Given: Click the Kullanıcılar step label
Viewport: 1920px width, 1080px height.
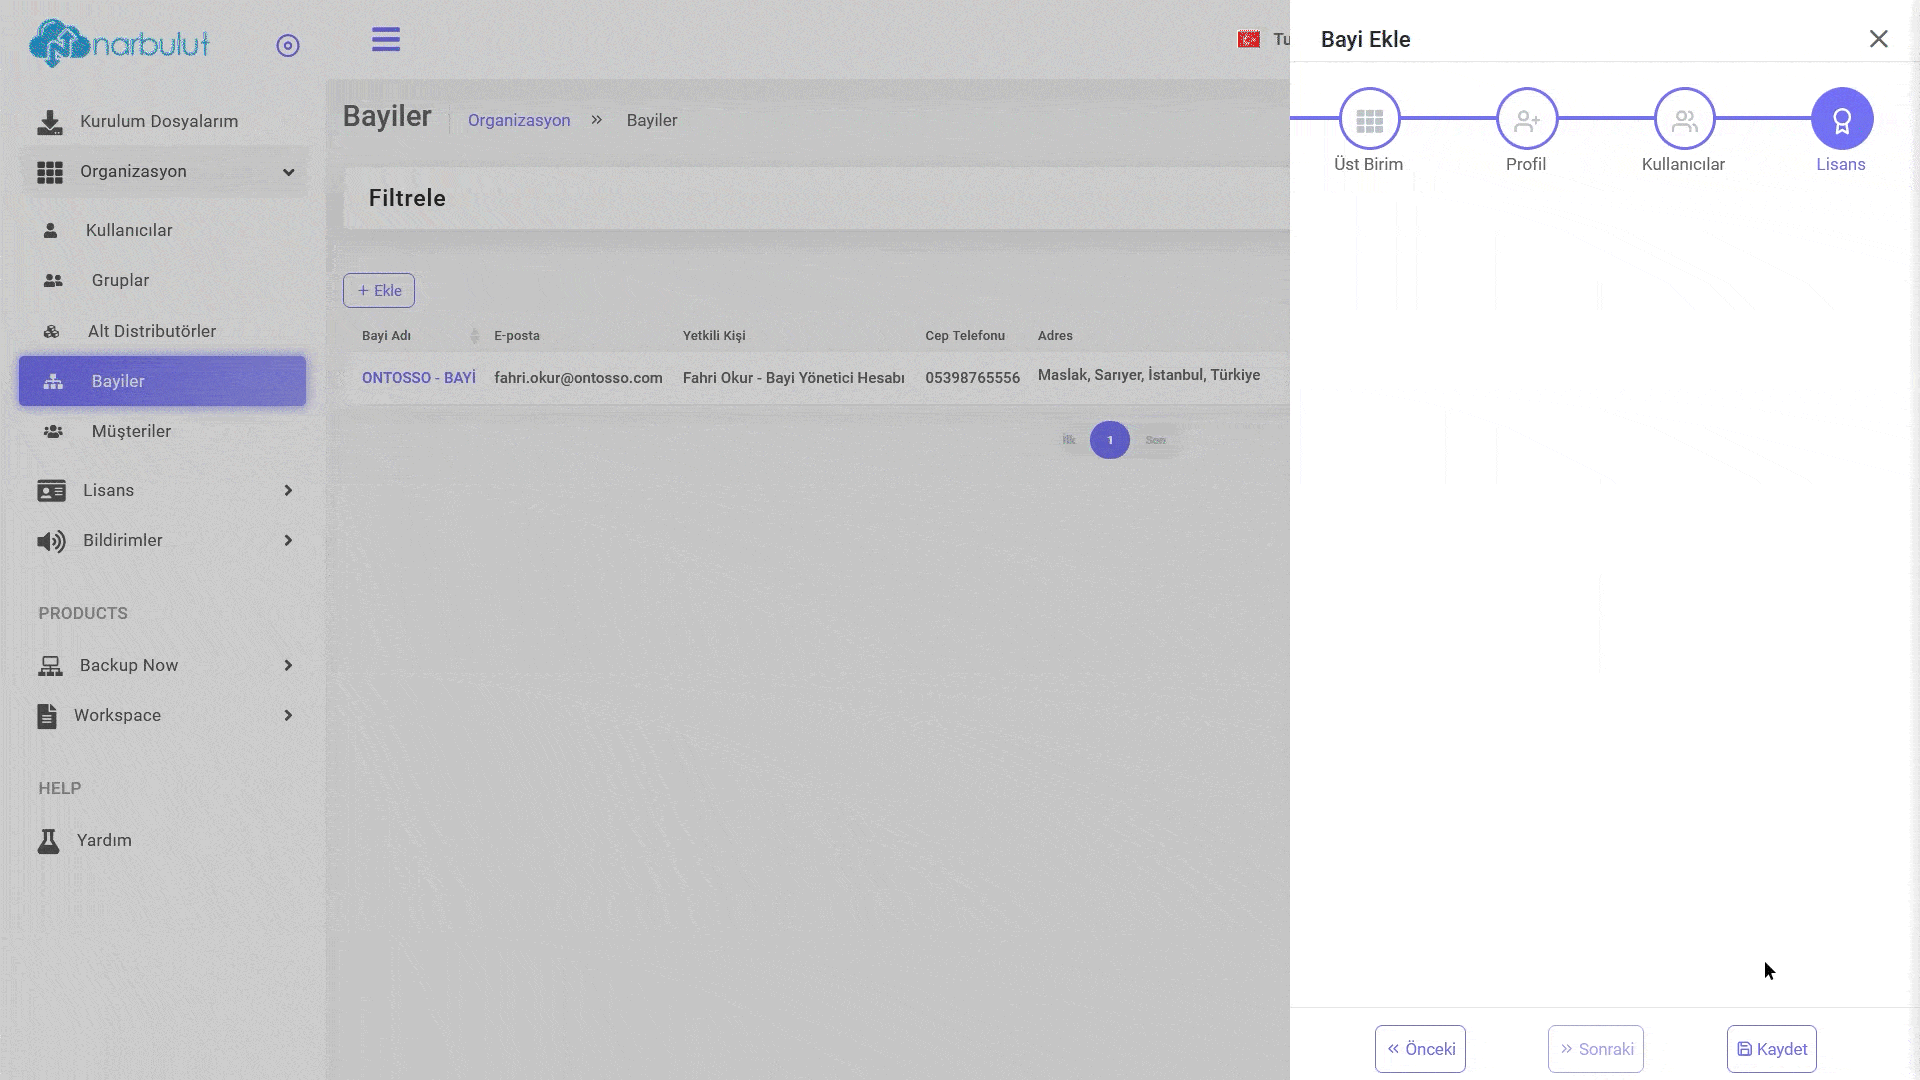Looking at the screenshot, I should tap(1683, 164).
